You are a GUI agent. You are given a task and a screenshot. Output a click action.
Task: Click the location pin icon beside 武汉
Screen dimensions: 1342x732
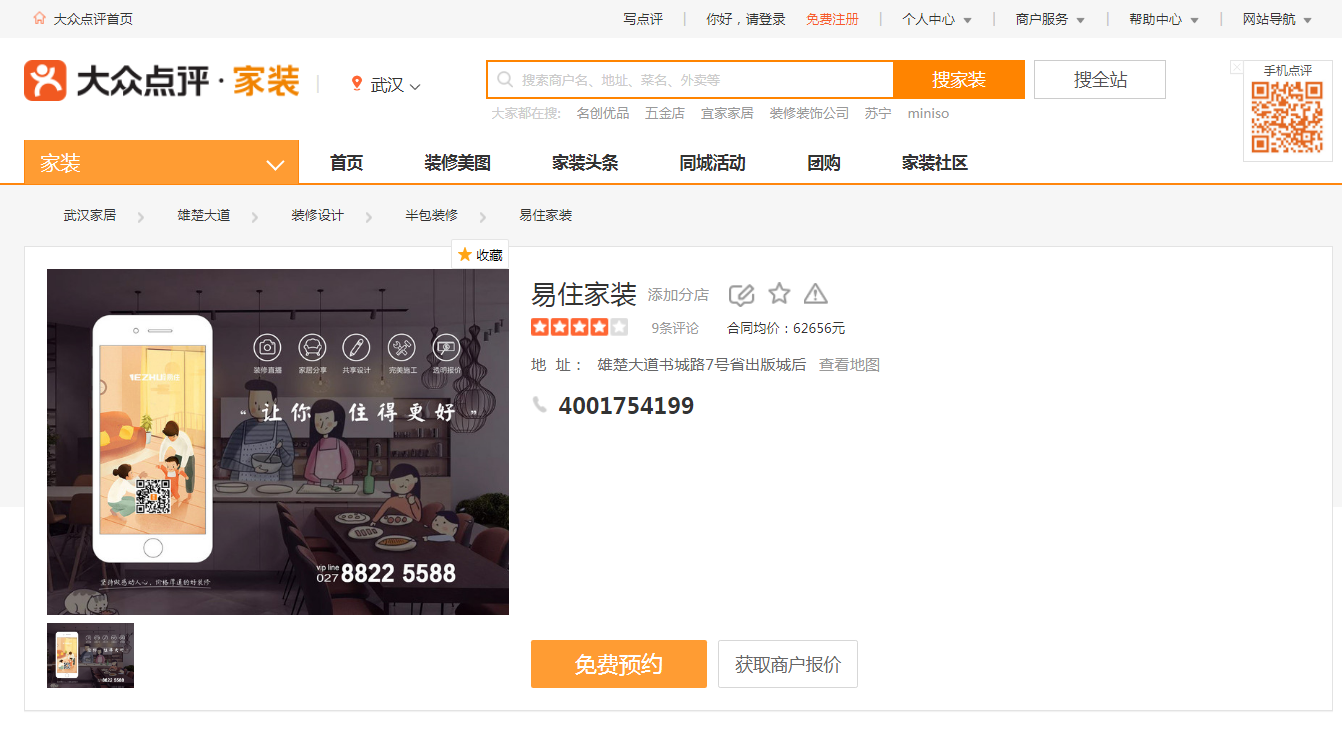point(357,84)
